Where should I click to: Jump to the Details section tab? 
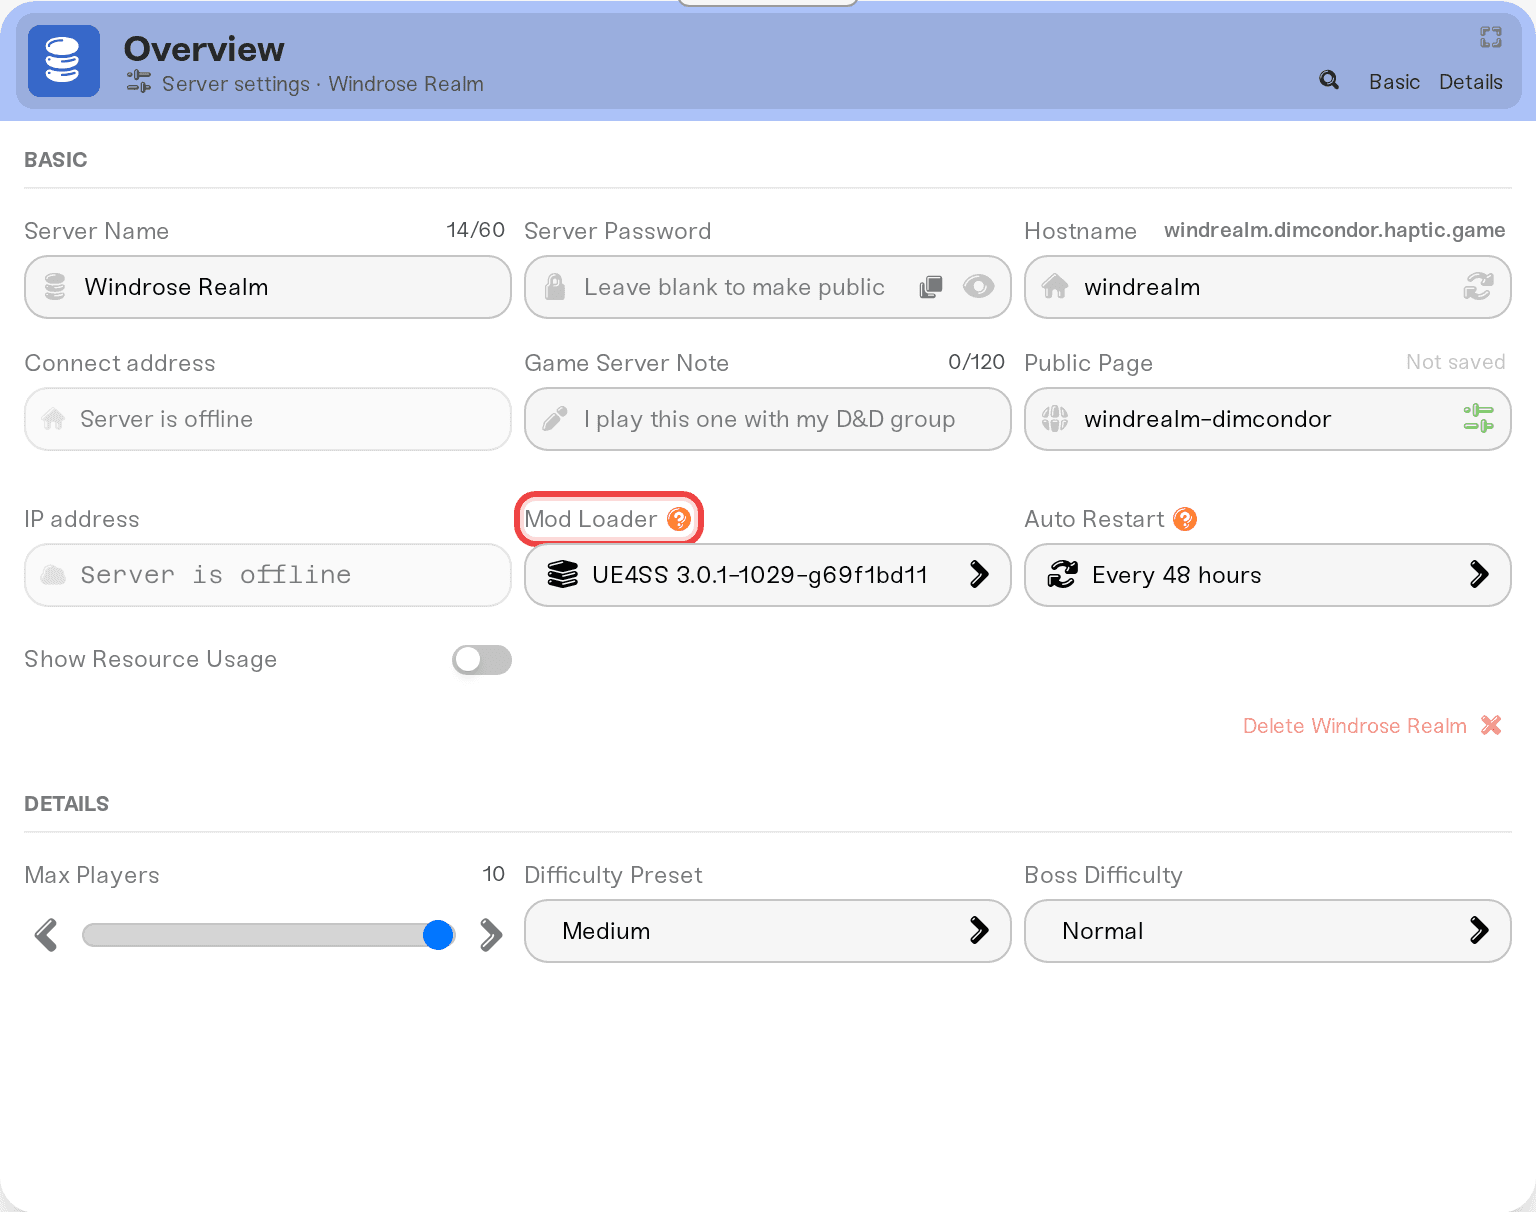pyautogui.click(x=1471, y=82)
